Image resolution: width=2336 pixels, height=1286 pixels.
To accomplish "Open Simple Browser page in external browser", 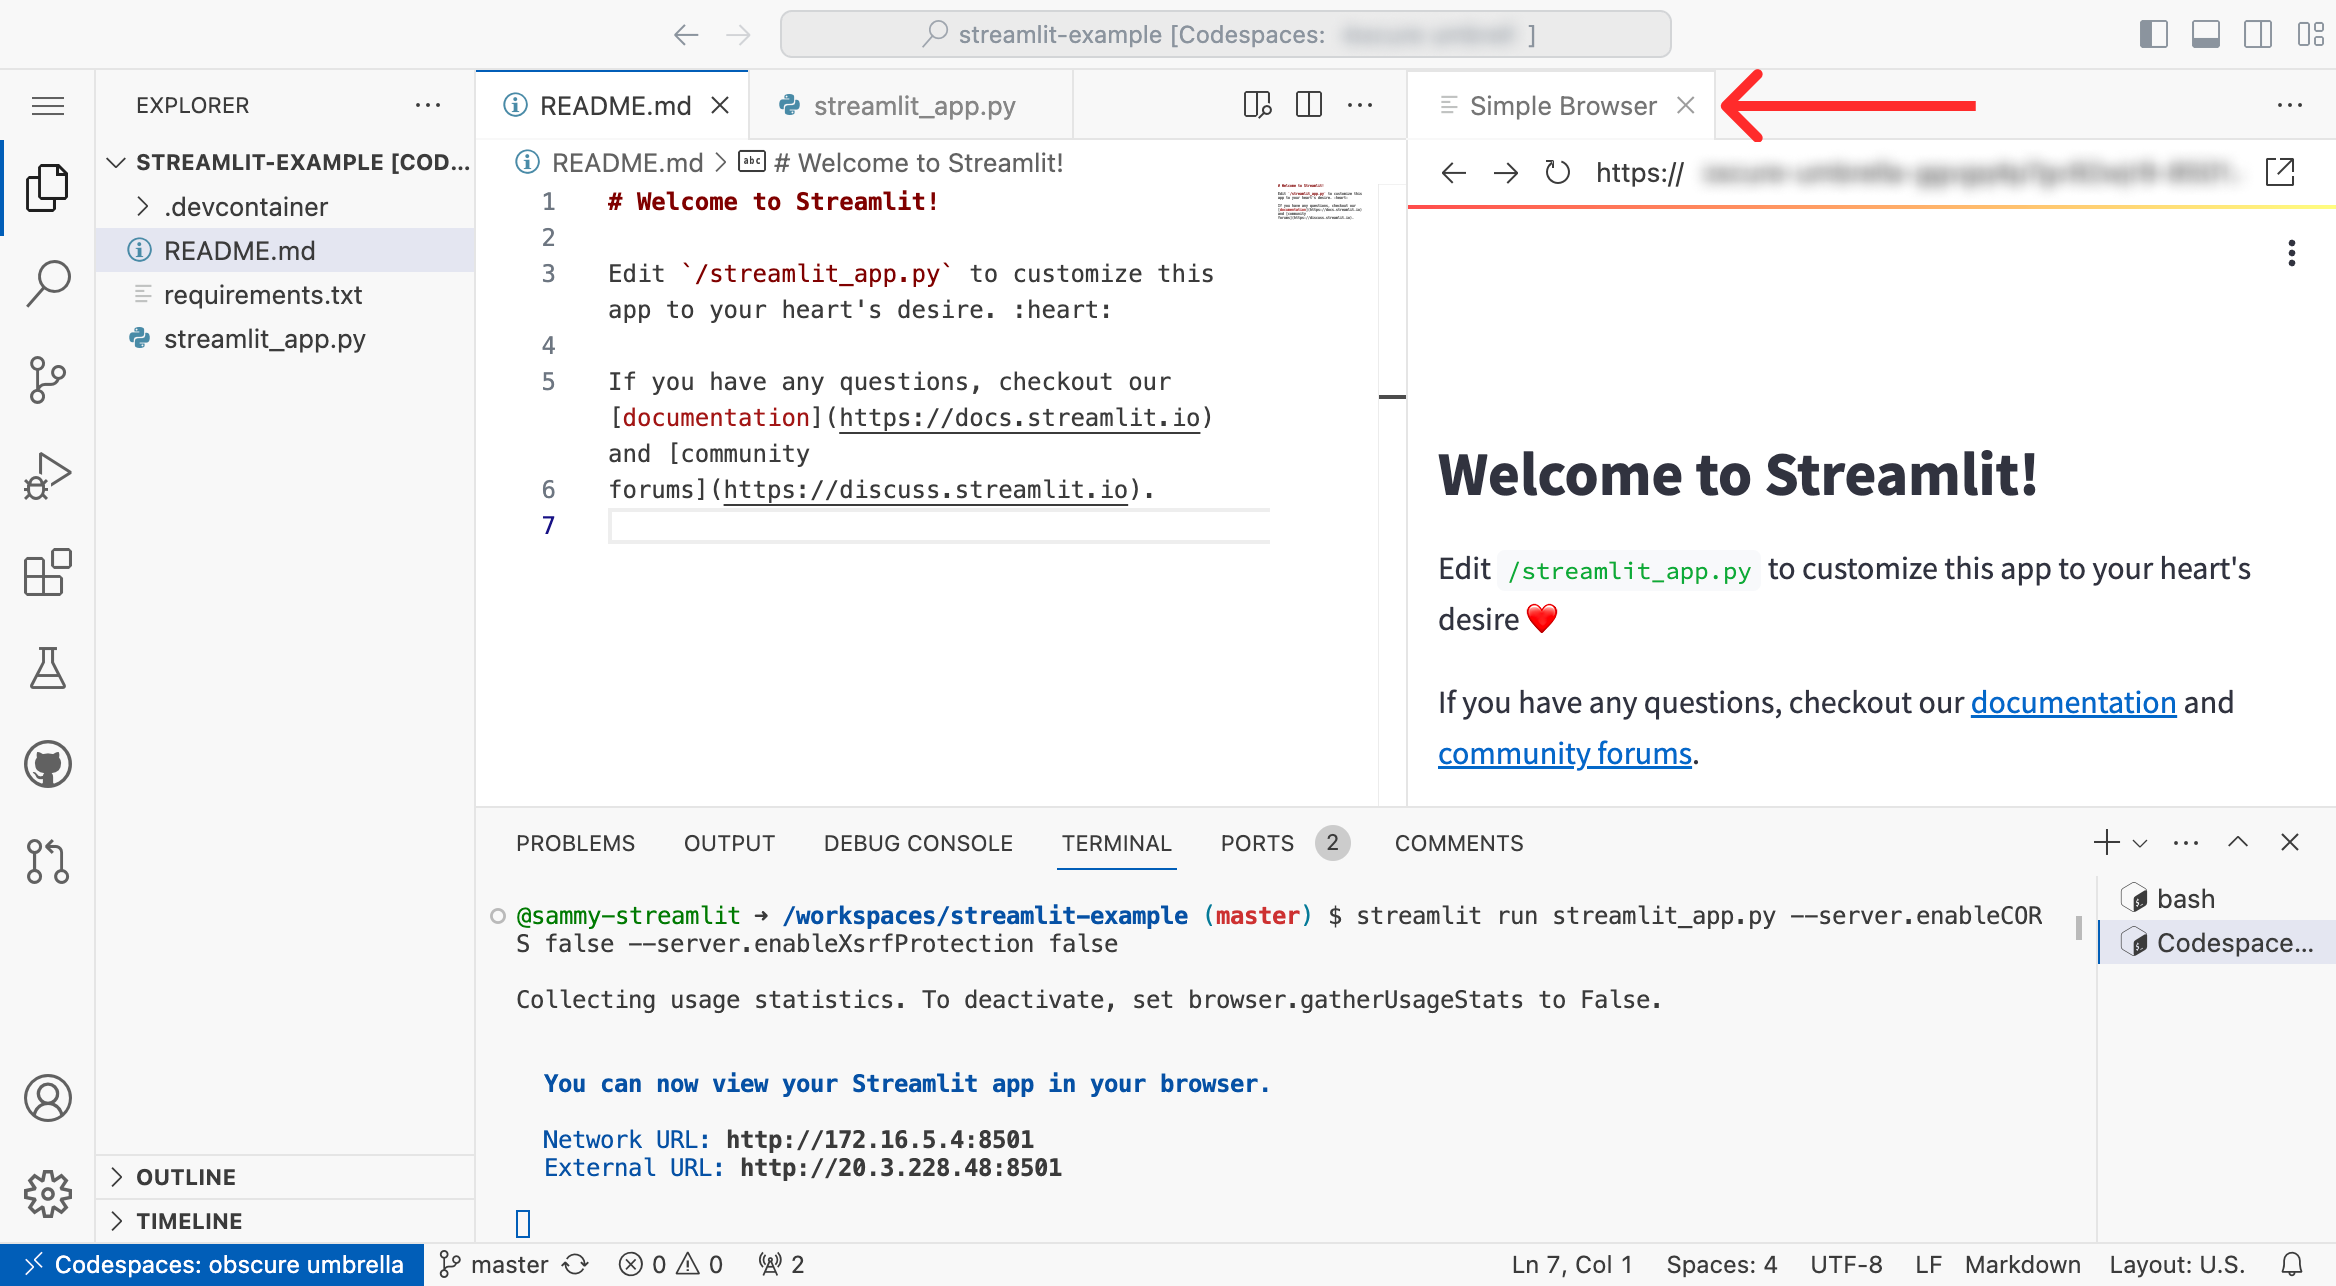I will (x=2280, y=173).
